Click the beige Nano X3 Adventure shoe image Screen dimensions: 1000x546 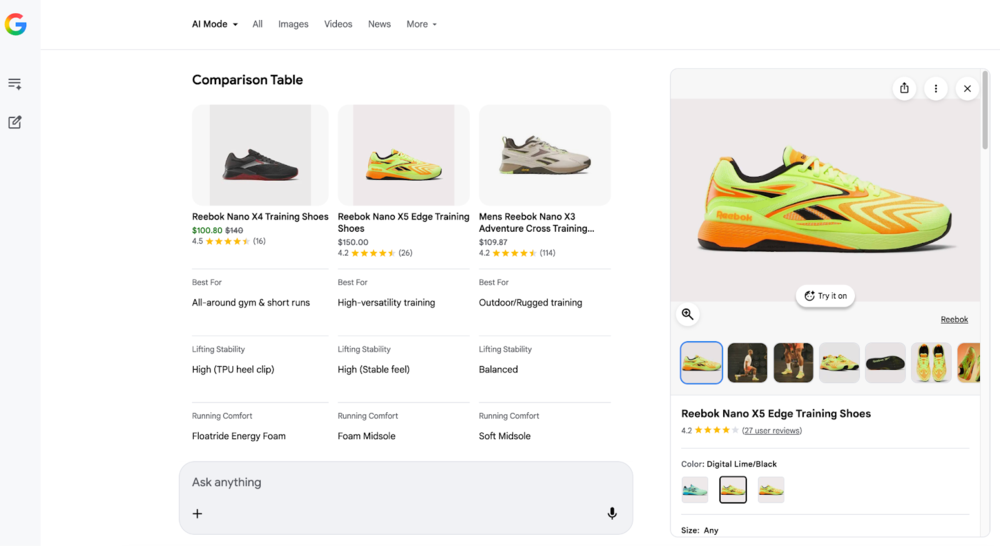(x=545, y=155)
